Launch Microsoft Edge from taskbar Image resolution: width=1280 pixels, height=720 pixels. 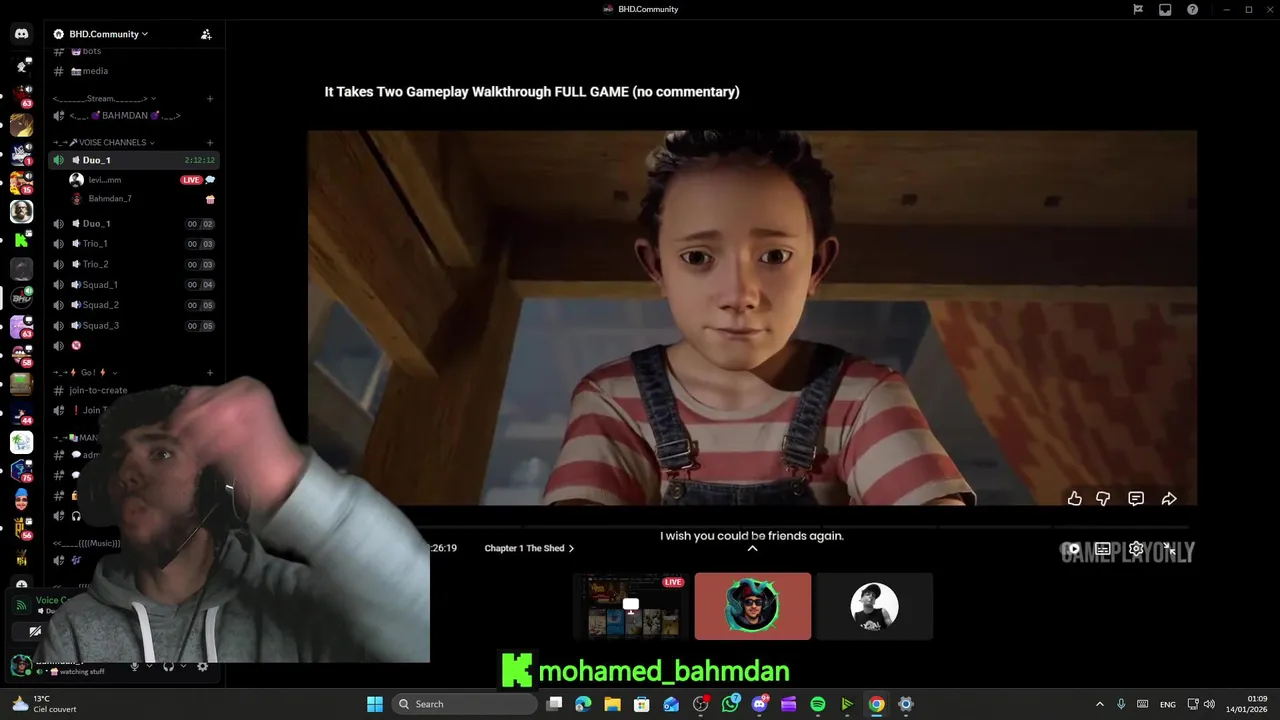583,704
